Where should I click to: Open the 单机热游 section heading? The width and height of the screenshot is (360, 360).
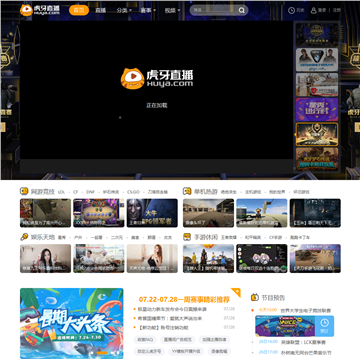(x=205, y=192)
